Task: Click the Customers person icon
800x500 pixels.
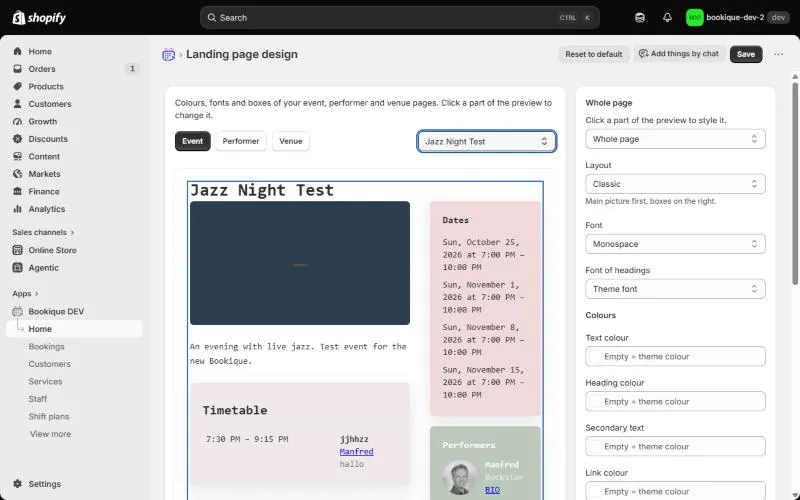Action: coord(18,104)
